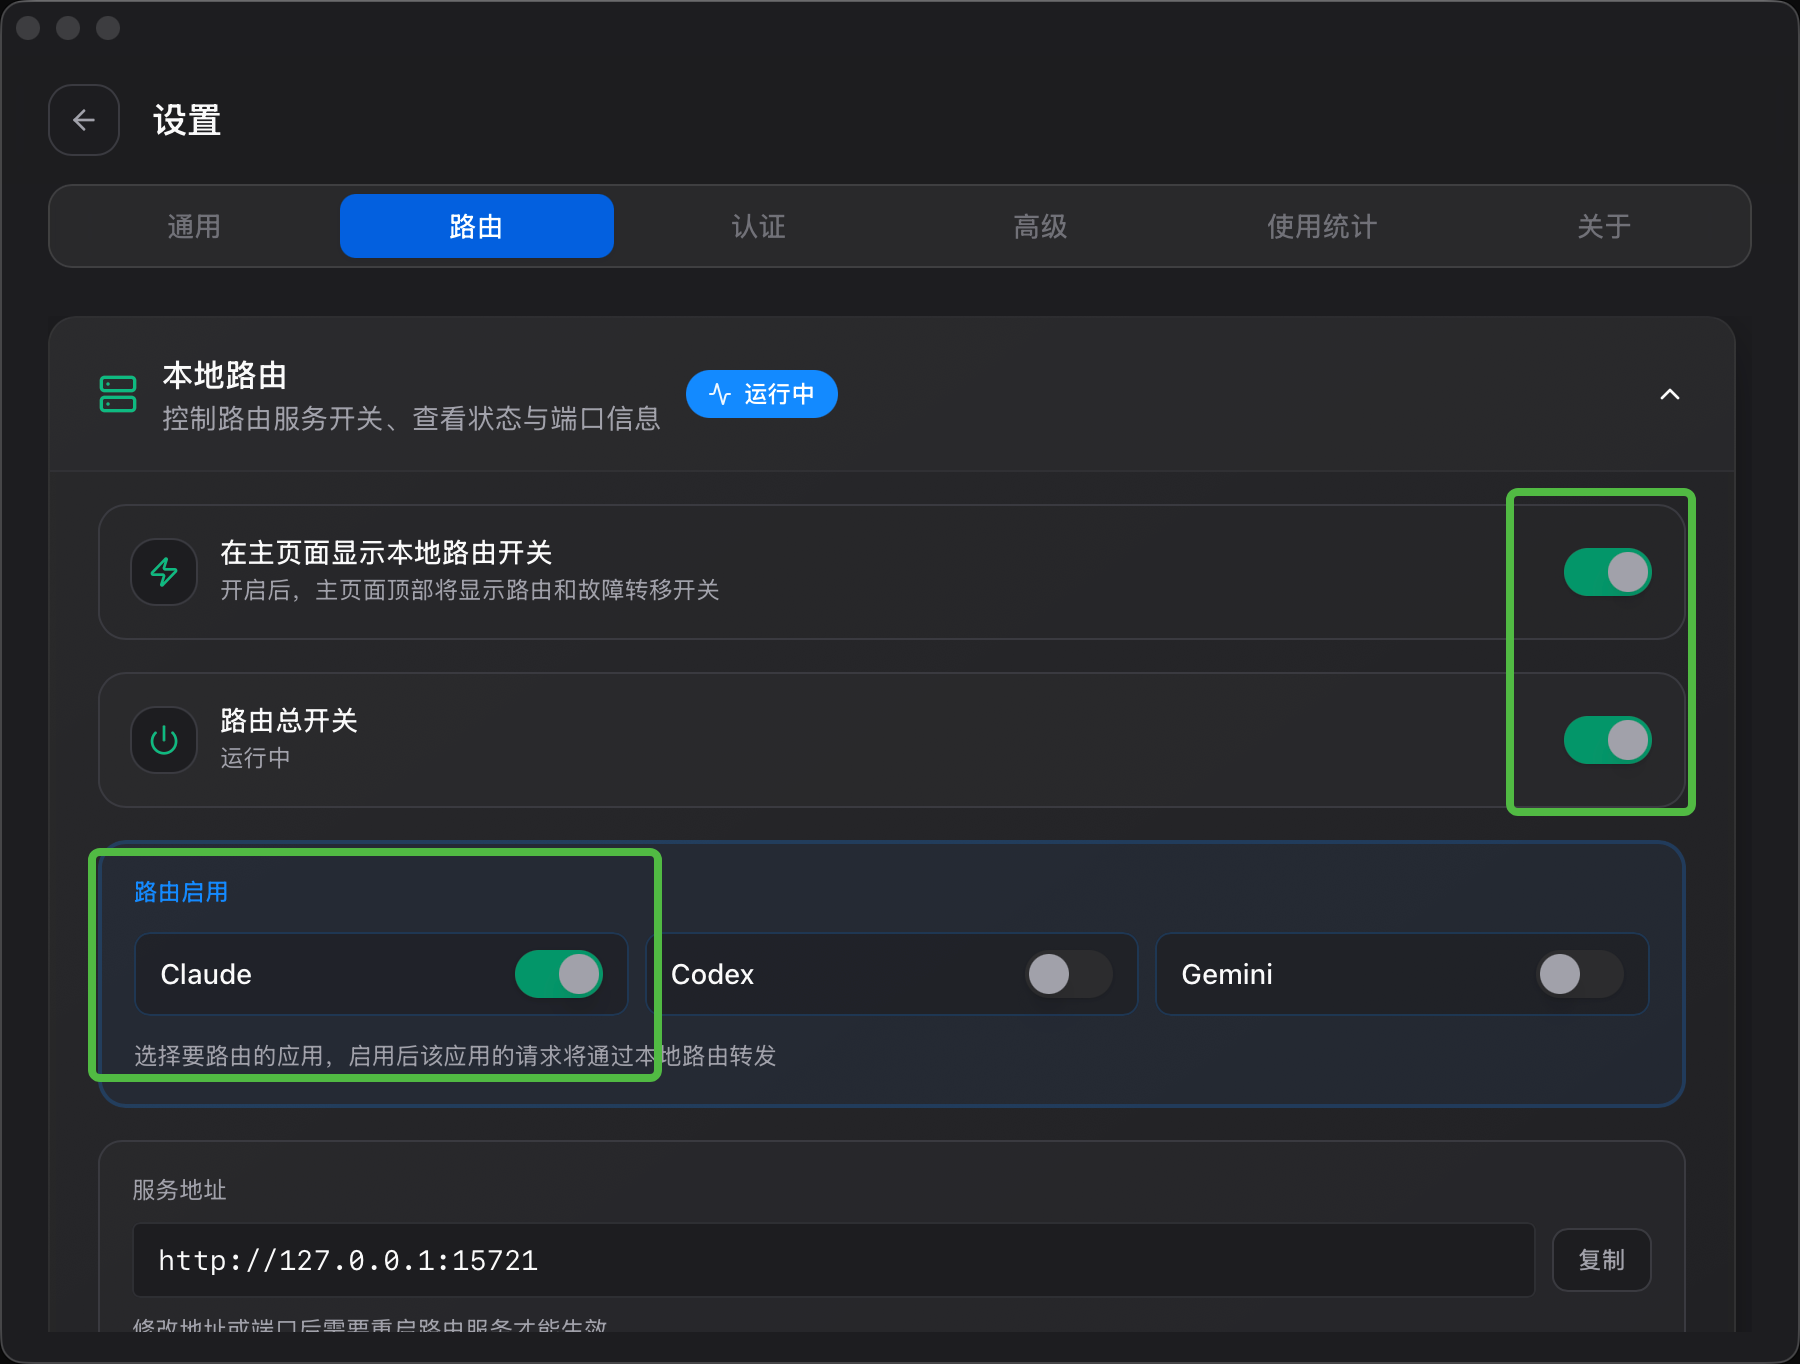The image size is (1800, 1364).
Task: Click the power icon beside 路由总开关
Action: pyautogui.click(x=164, y=740)
